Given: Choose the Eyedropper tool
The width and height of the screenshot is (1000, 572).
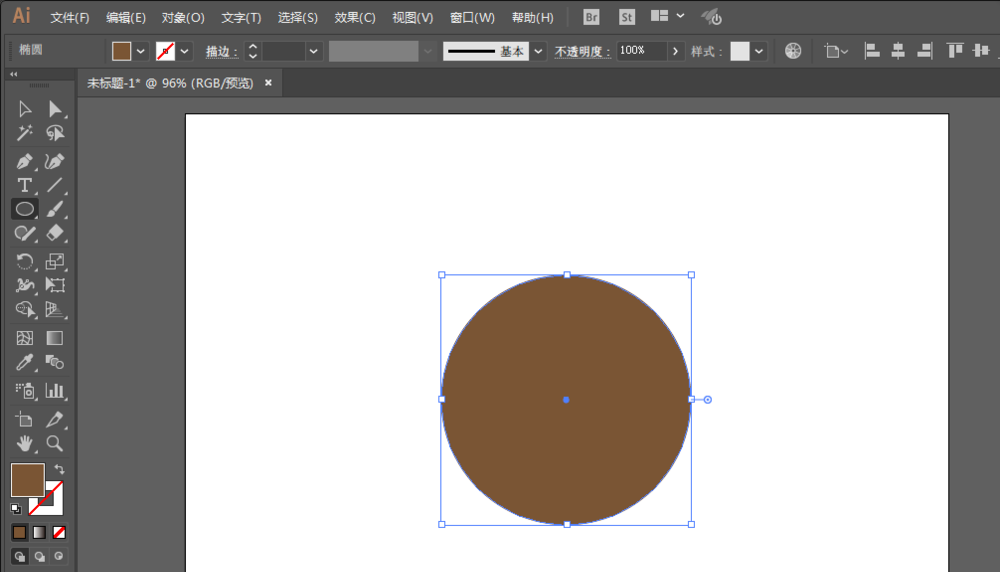Looking at the screenshot, I should [24, 362].
